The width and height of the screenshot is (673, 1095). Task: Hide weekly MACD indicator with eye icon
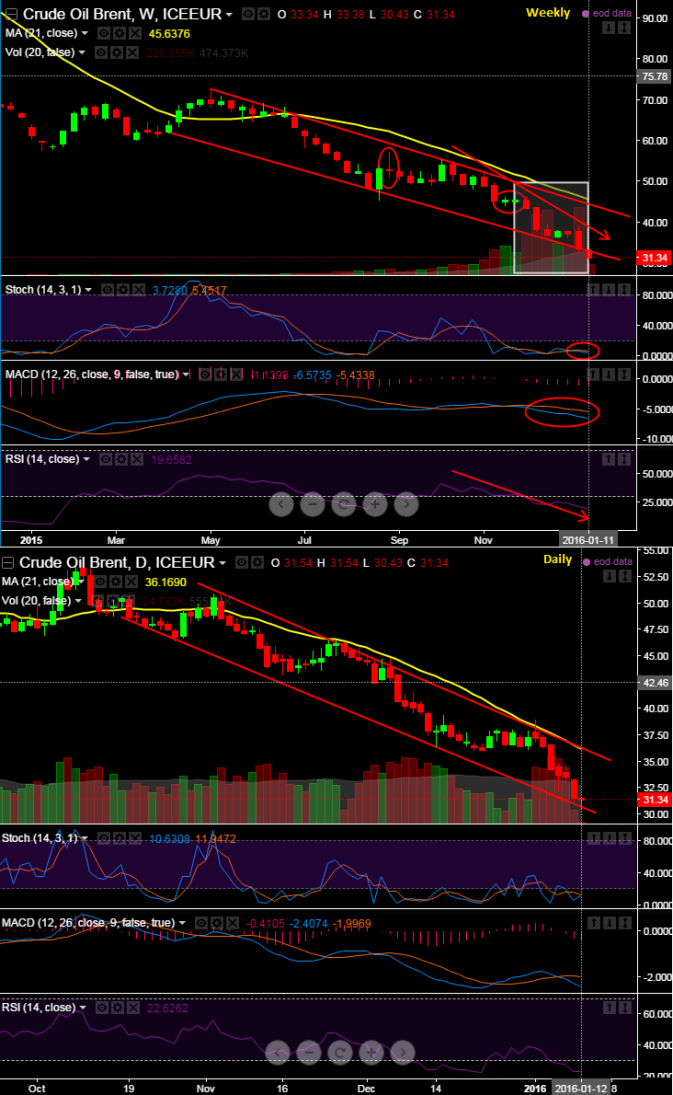pyautogui.click(x=205, y=375)
